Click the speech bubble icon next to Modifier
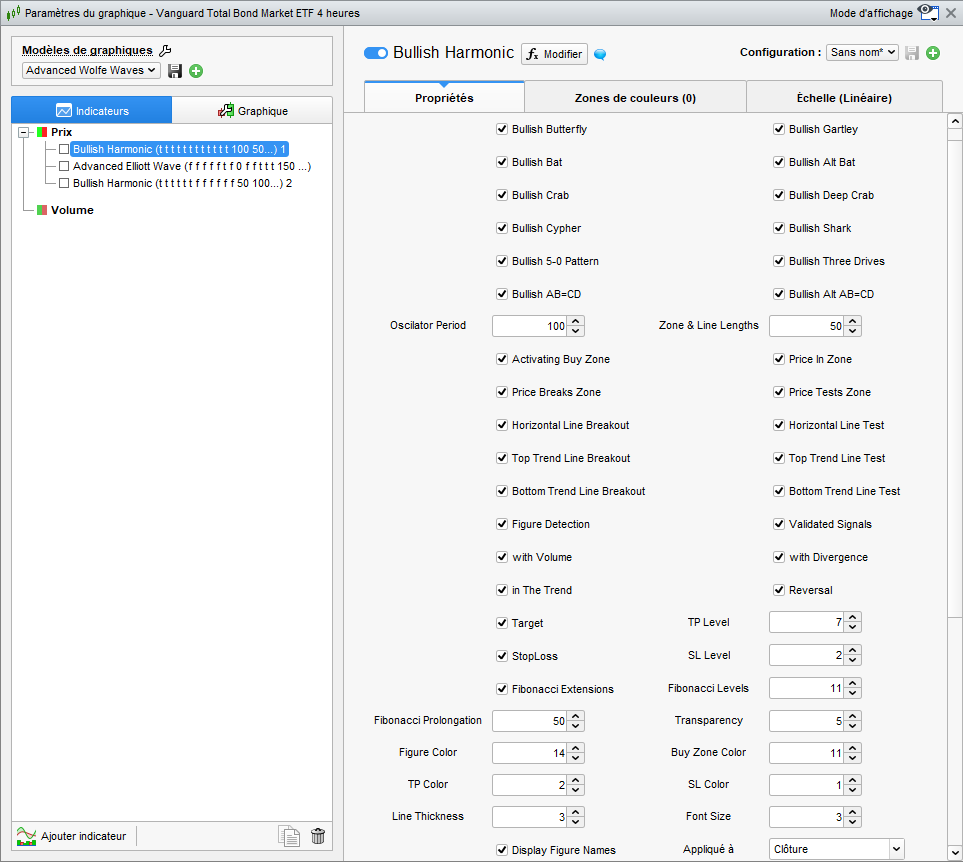 (x=601, y=54)
